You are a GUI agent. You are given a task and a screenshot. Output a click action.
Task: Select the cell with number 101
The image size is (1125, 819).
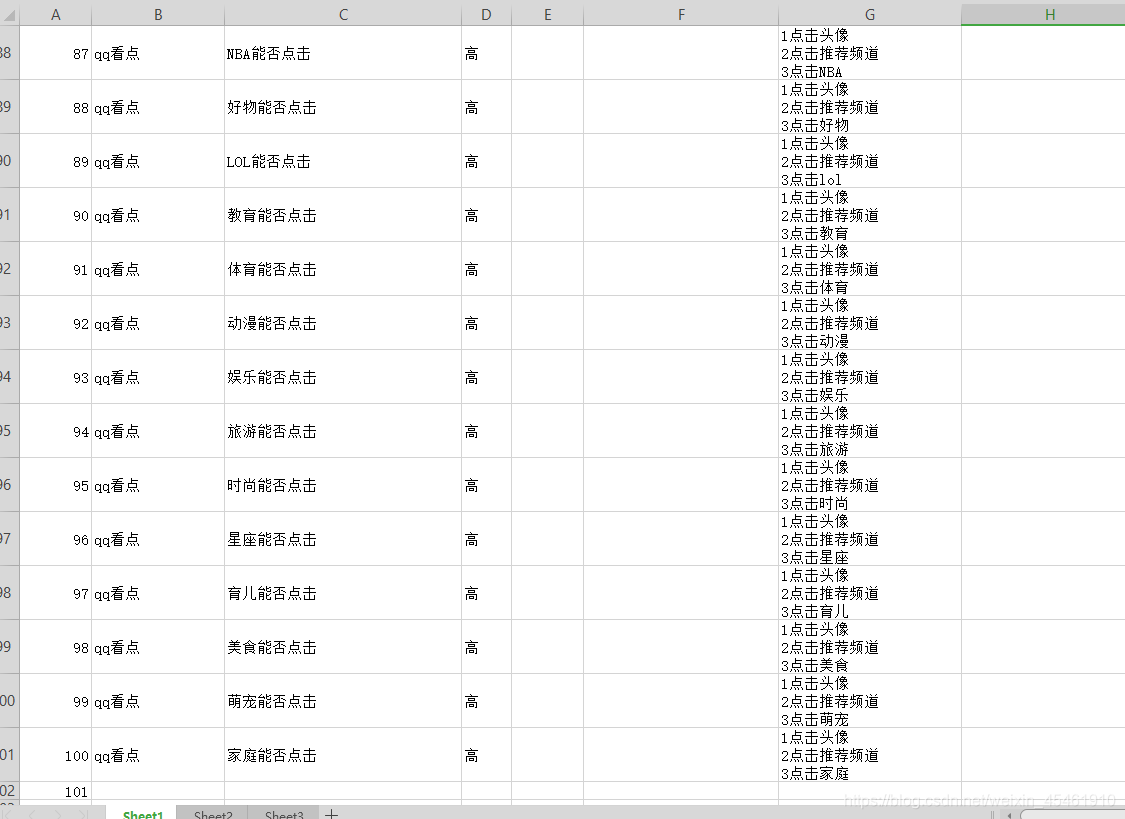55,792
